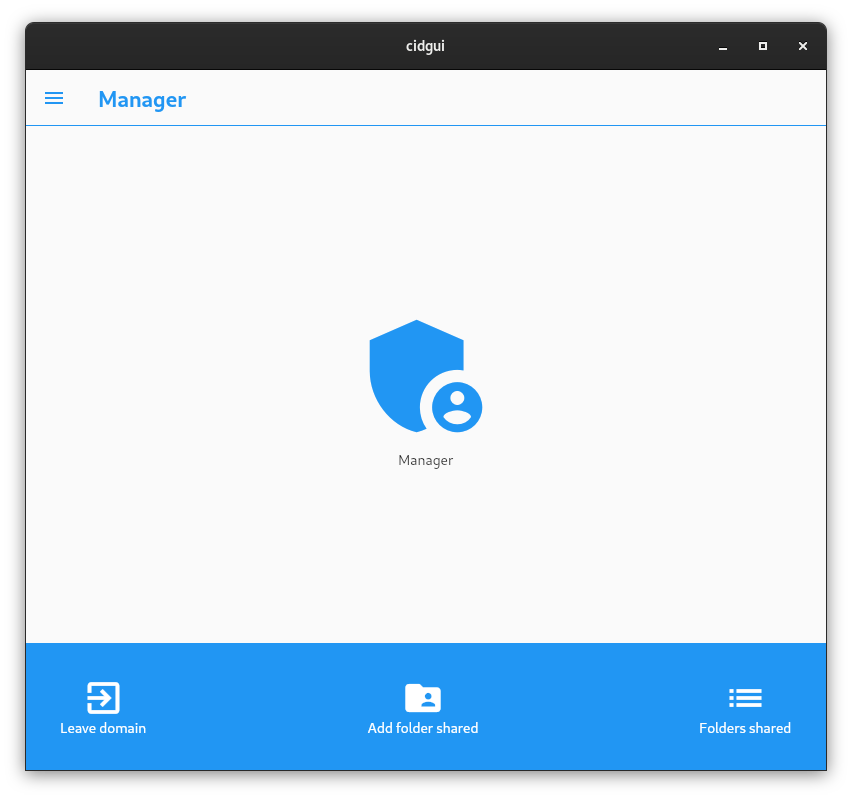
Task: Click the Manager header title
Action: click(142, 100)
